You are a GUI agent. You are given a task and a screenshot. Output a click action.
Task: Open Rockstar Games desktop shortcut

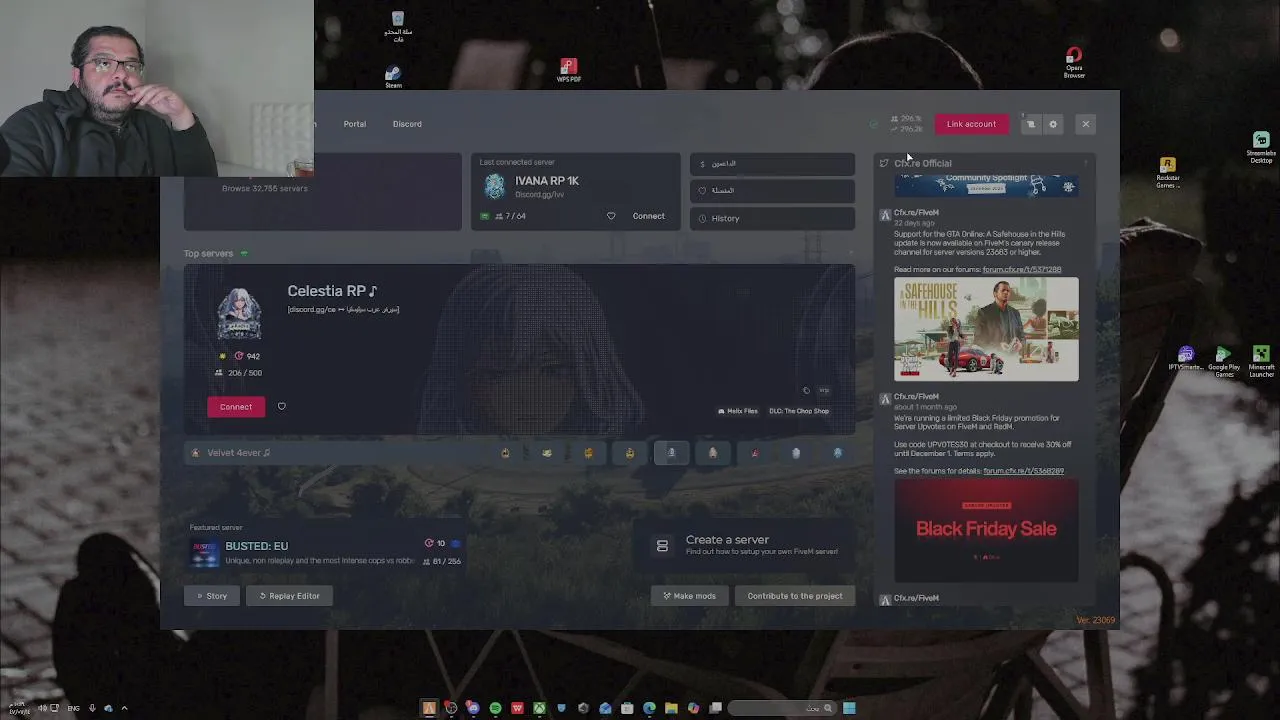[1167, 172]
